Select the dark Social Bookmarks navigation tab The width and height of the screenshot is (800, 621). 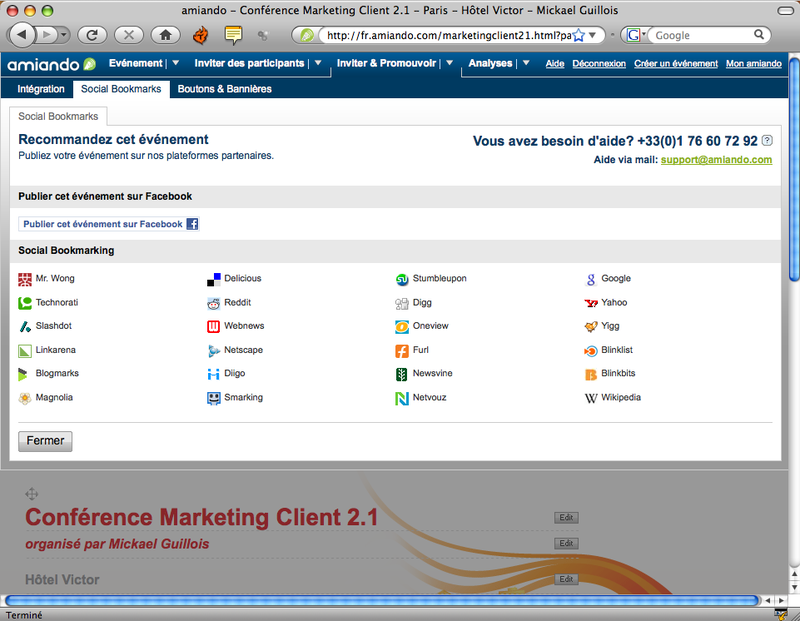(x=121, y=89)
